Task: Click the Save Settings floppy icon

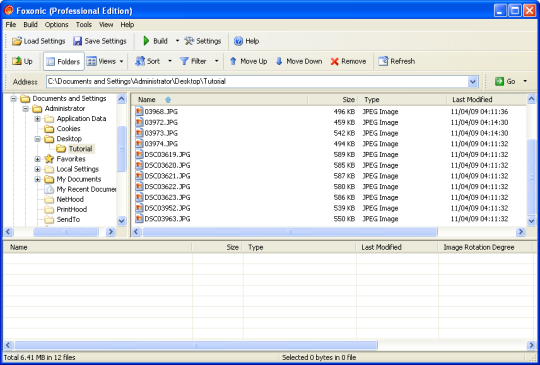Action: coord(77,41)
